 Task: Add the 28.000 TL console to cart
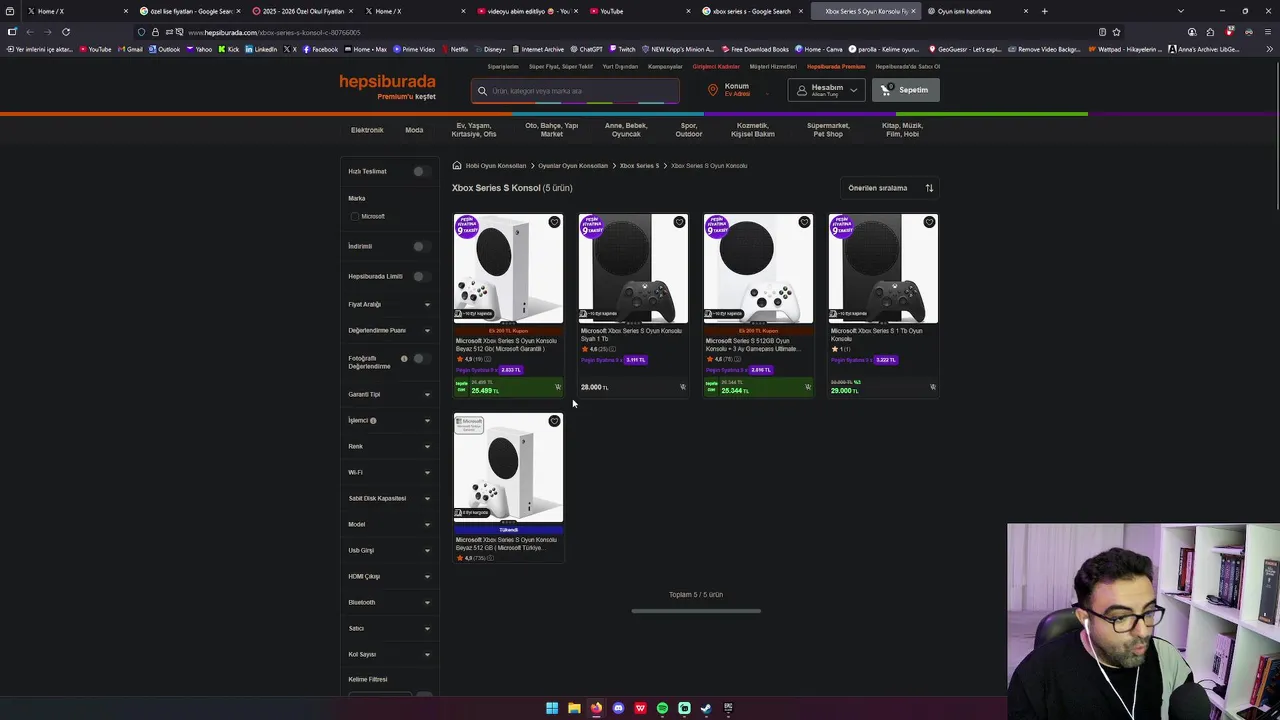(x=683, y=387)
